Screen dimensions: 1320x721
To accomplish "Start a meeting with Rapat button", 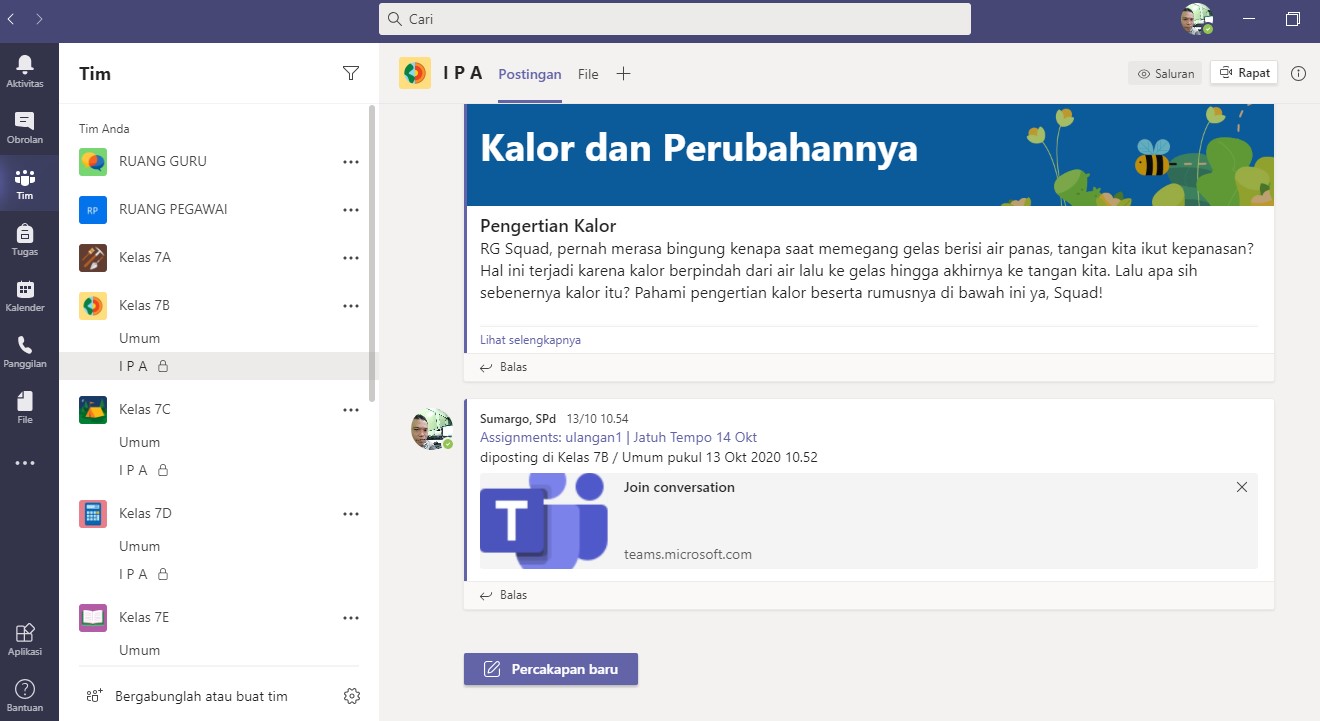I will click(1244, 73).
